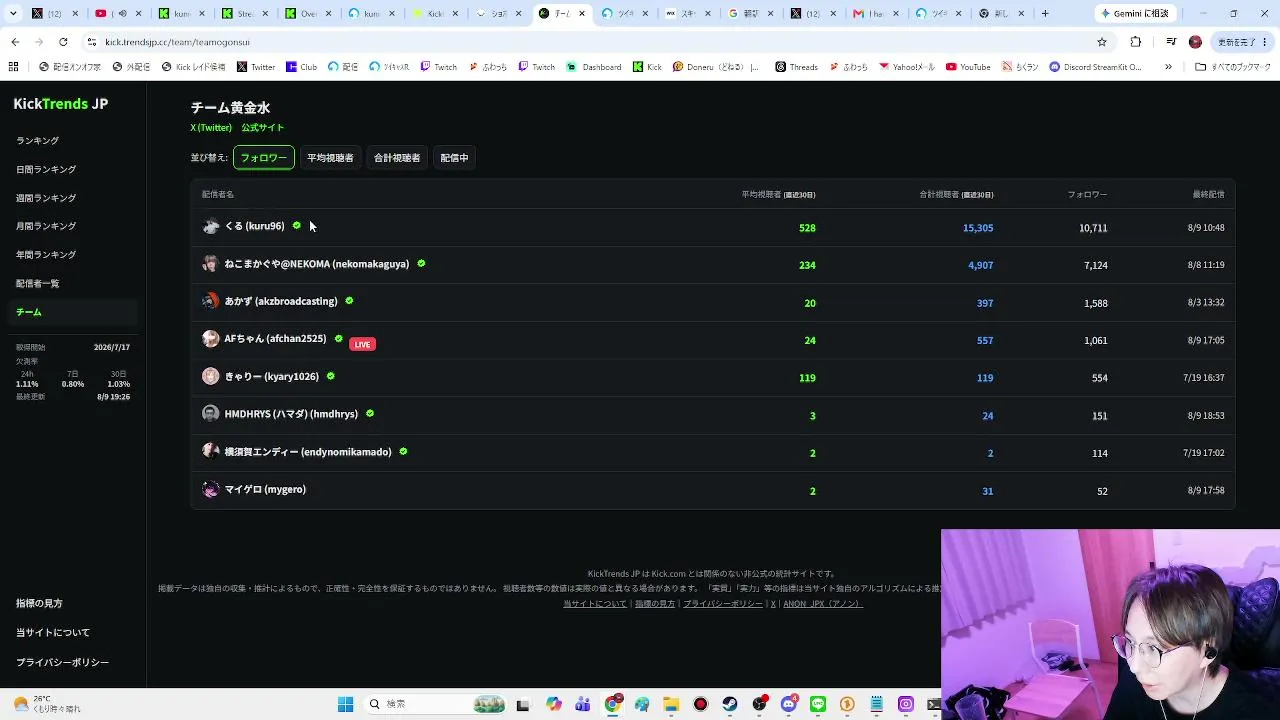1280x720 pixels.
Task: Open the Task View icon in the taskbar
Action: pos(522,704)
